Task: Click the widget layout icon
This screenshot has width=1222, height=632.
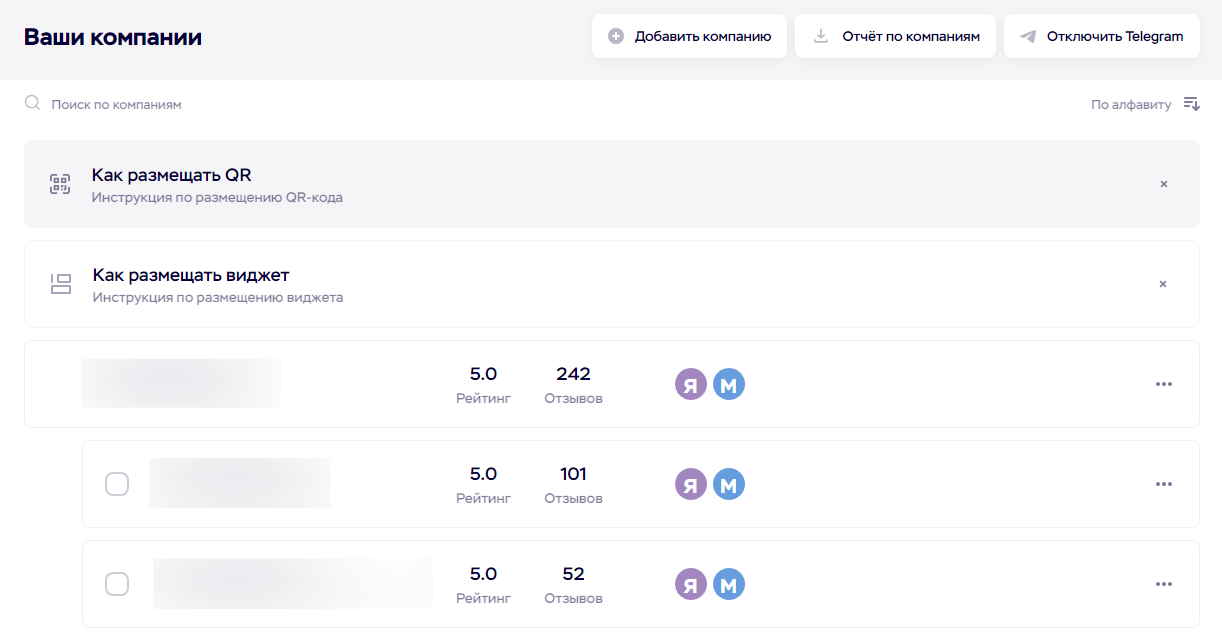Action: [61, 284]
